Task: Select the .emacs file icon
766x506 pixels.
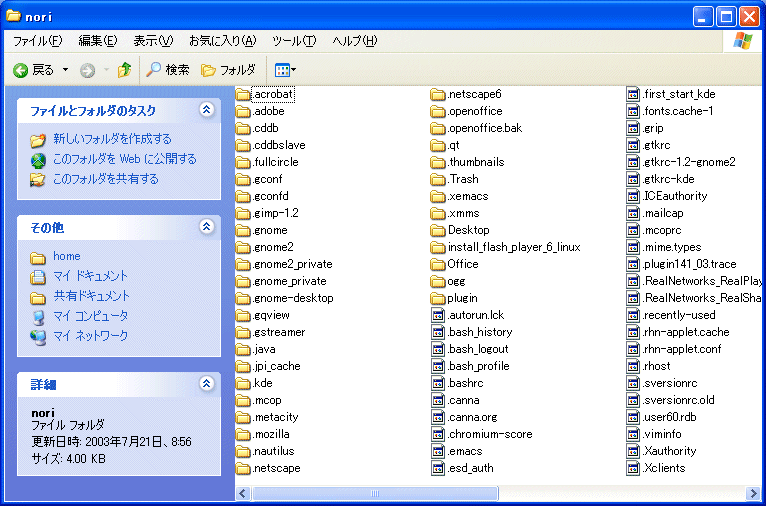Action: pos(438,451)
